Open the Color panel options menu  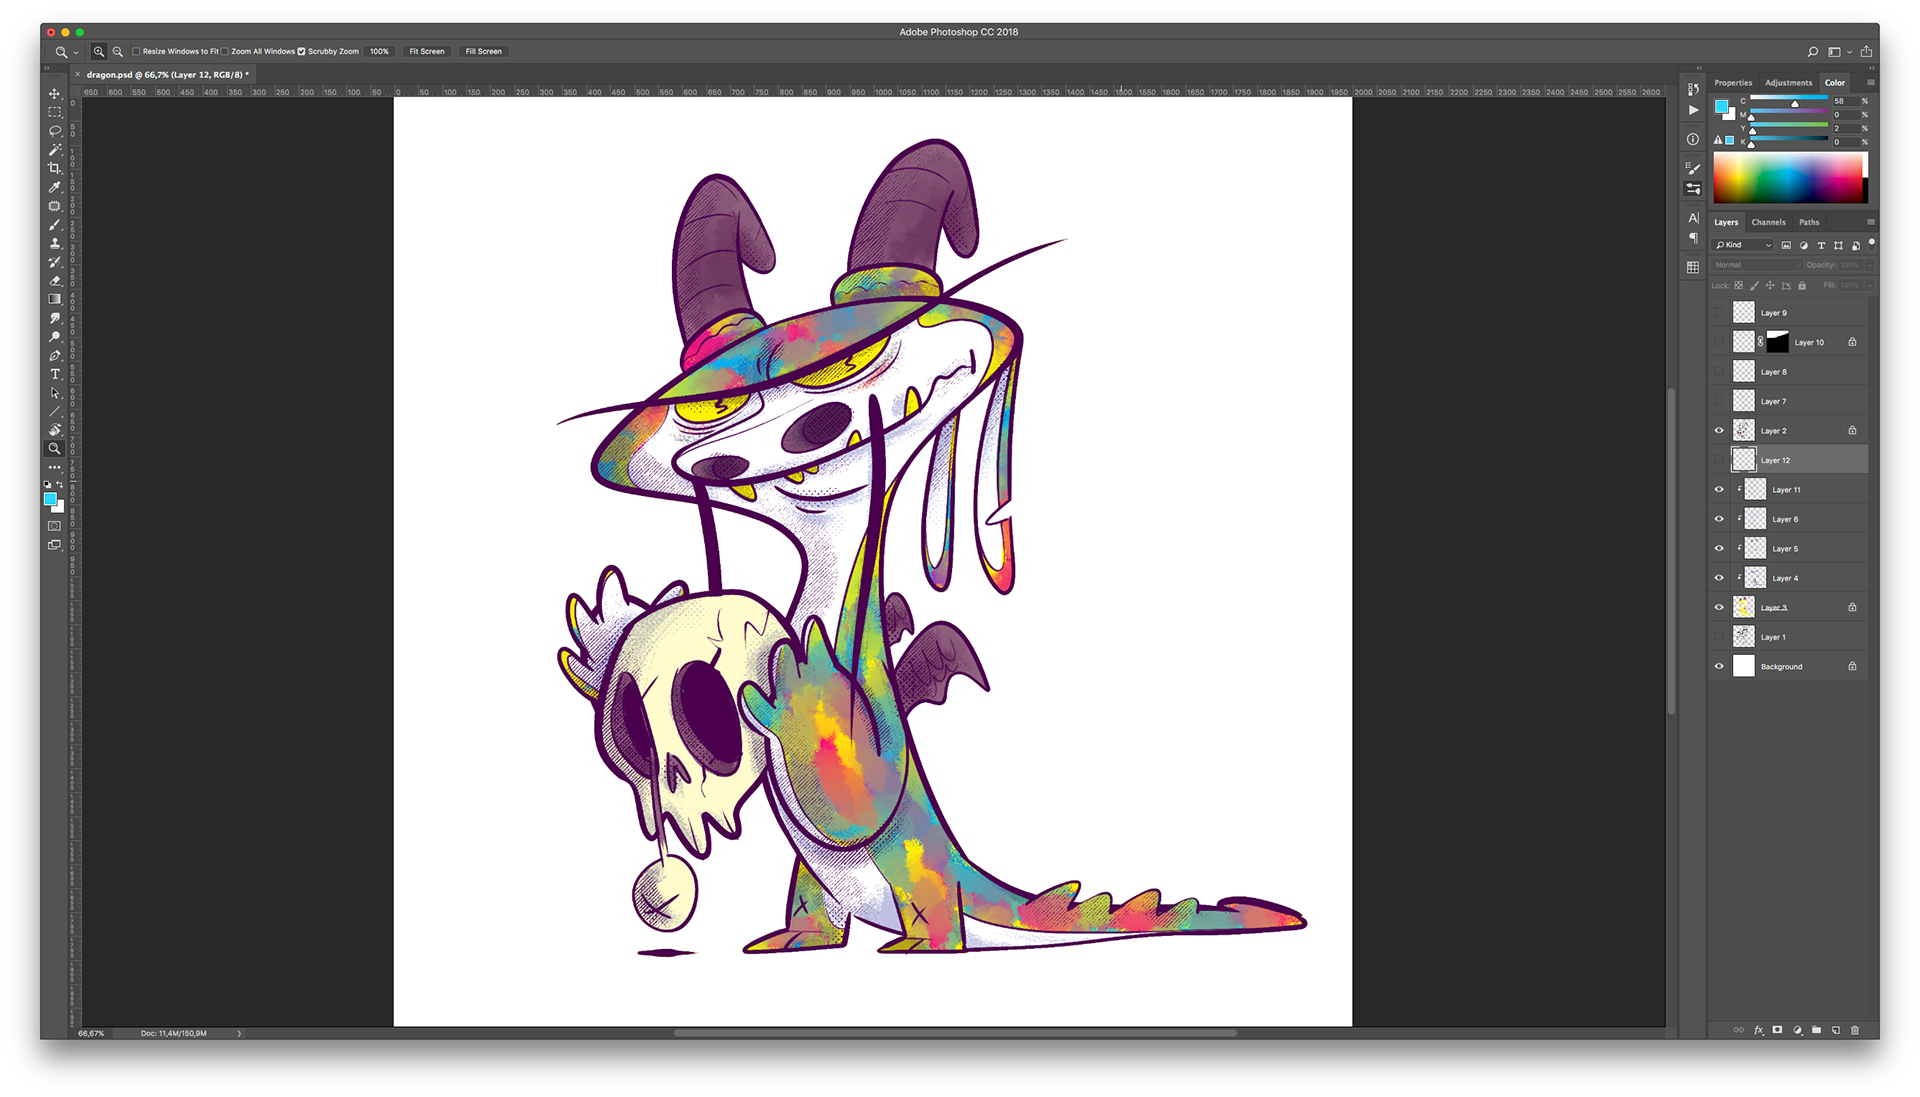(1870, 83)
